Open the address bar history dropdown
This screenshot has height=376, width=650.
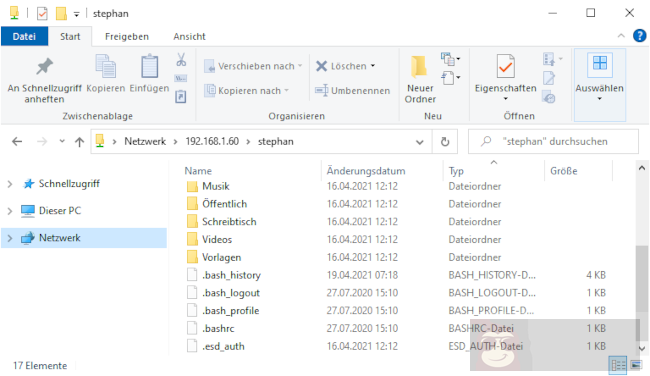click(x=420, y=142)
